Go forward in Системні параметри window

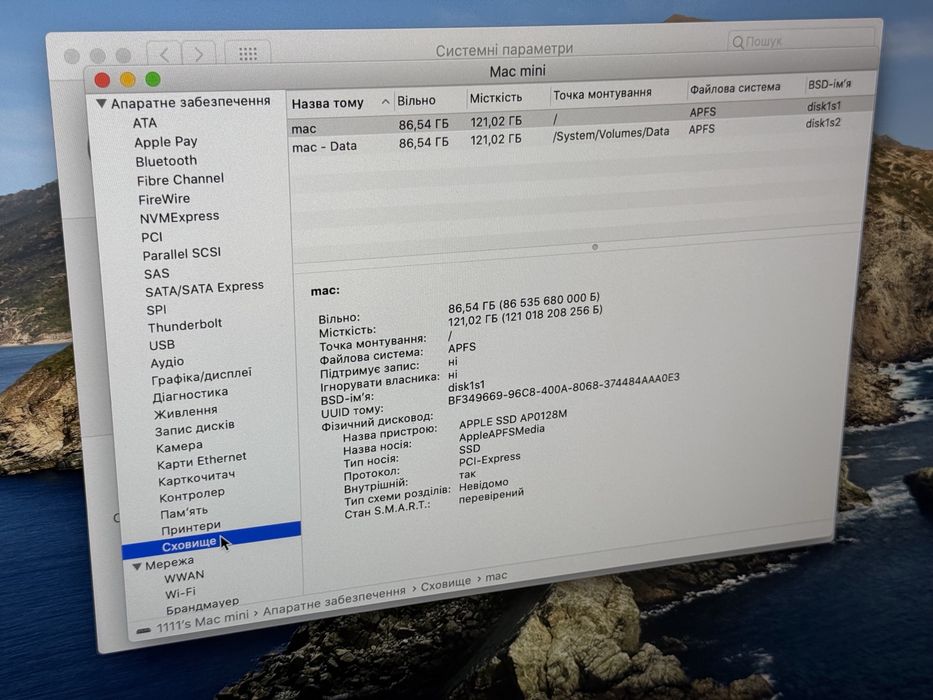tap(199, 54)
